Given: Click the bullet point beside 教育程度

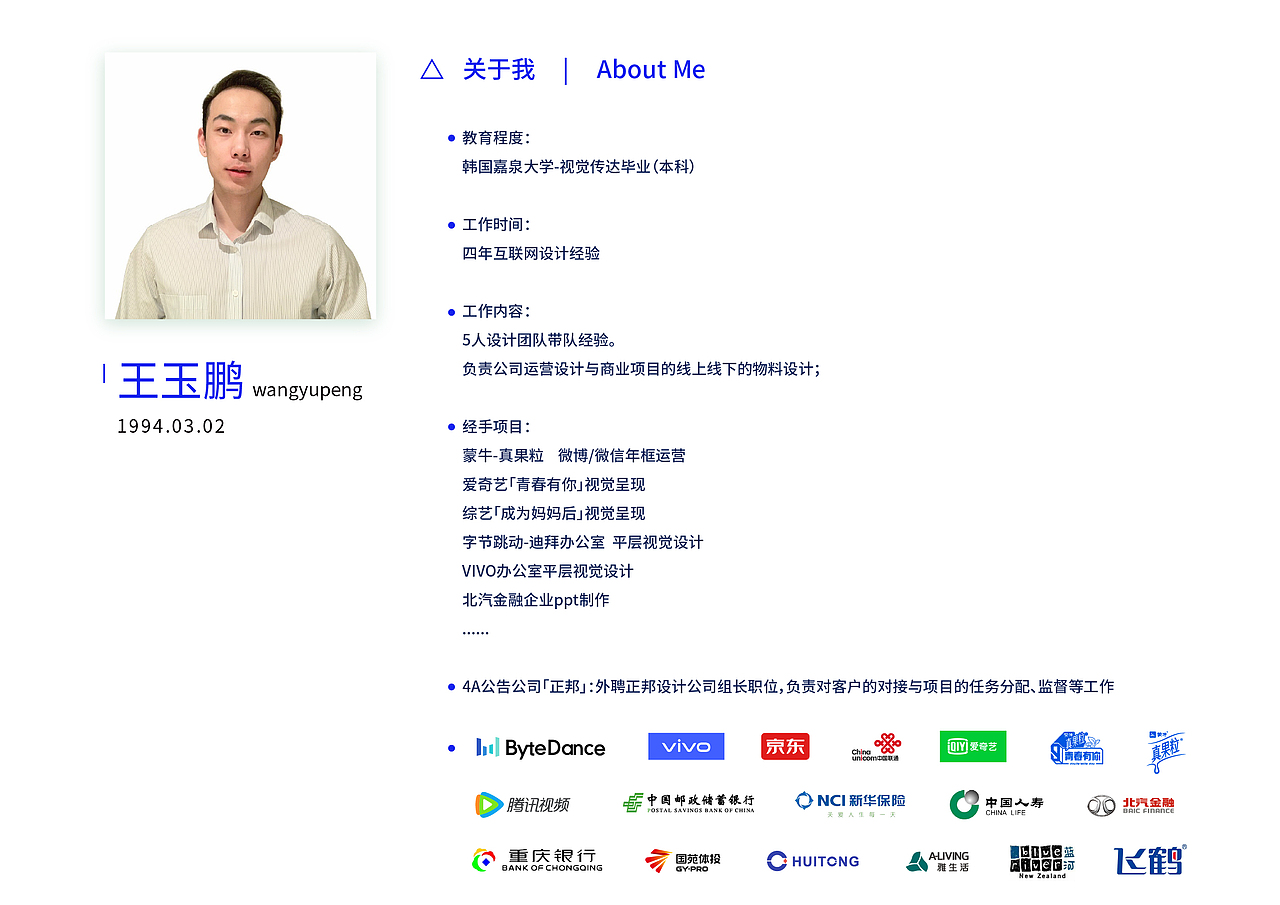Looking at the screenshot, I should (x=449, y=138).
